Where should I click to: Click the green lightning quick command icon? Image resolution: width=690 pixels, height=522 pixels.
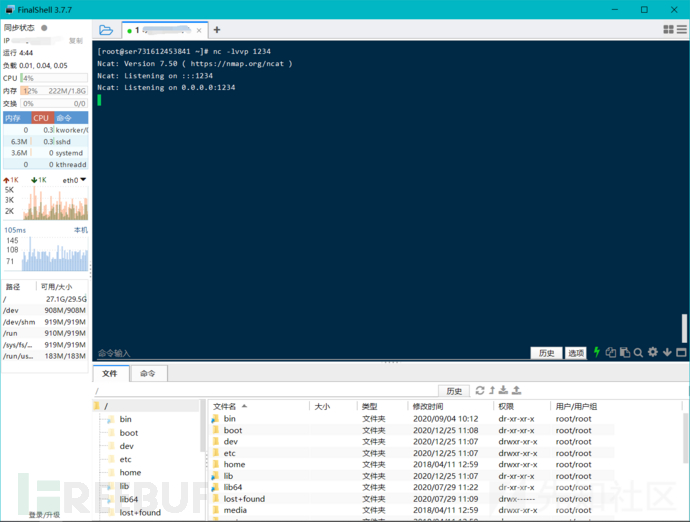click(597, 352)
